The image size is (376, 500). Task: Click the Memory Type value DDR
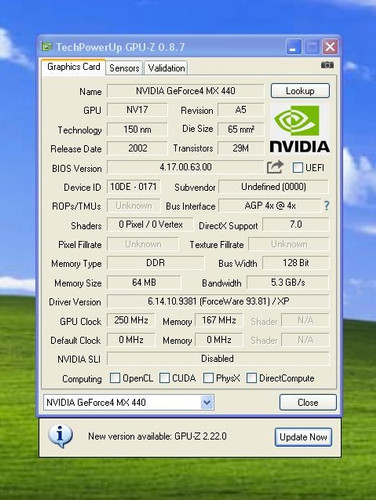[x=155, y=263]
